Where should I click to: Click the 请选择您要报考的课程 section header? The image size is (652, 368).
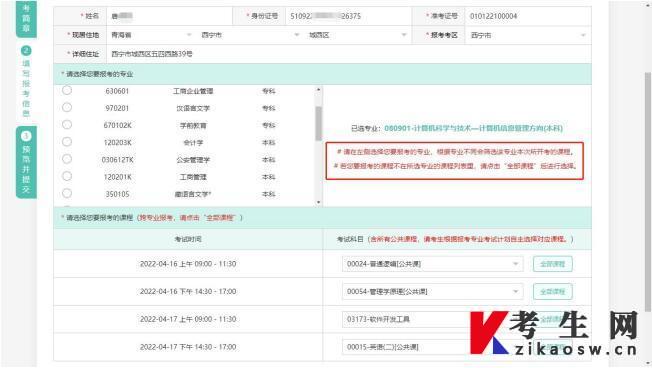click(x=322, y=217)
